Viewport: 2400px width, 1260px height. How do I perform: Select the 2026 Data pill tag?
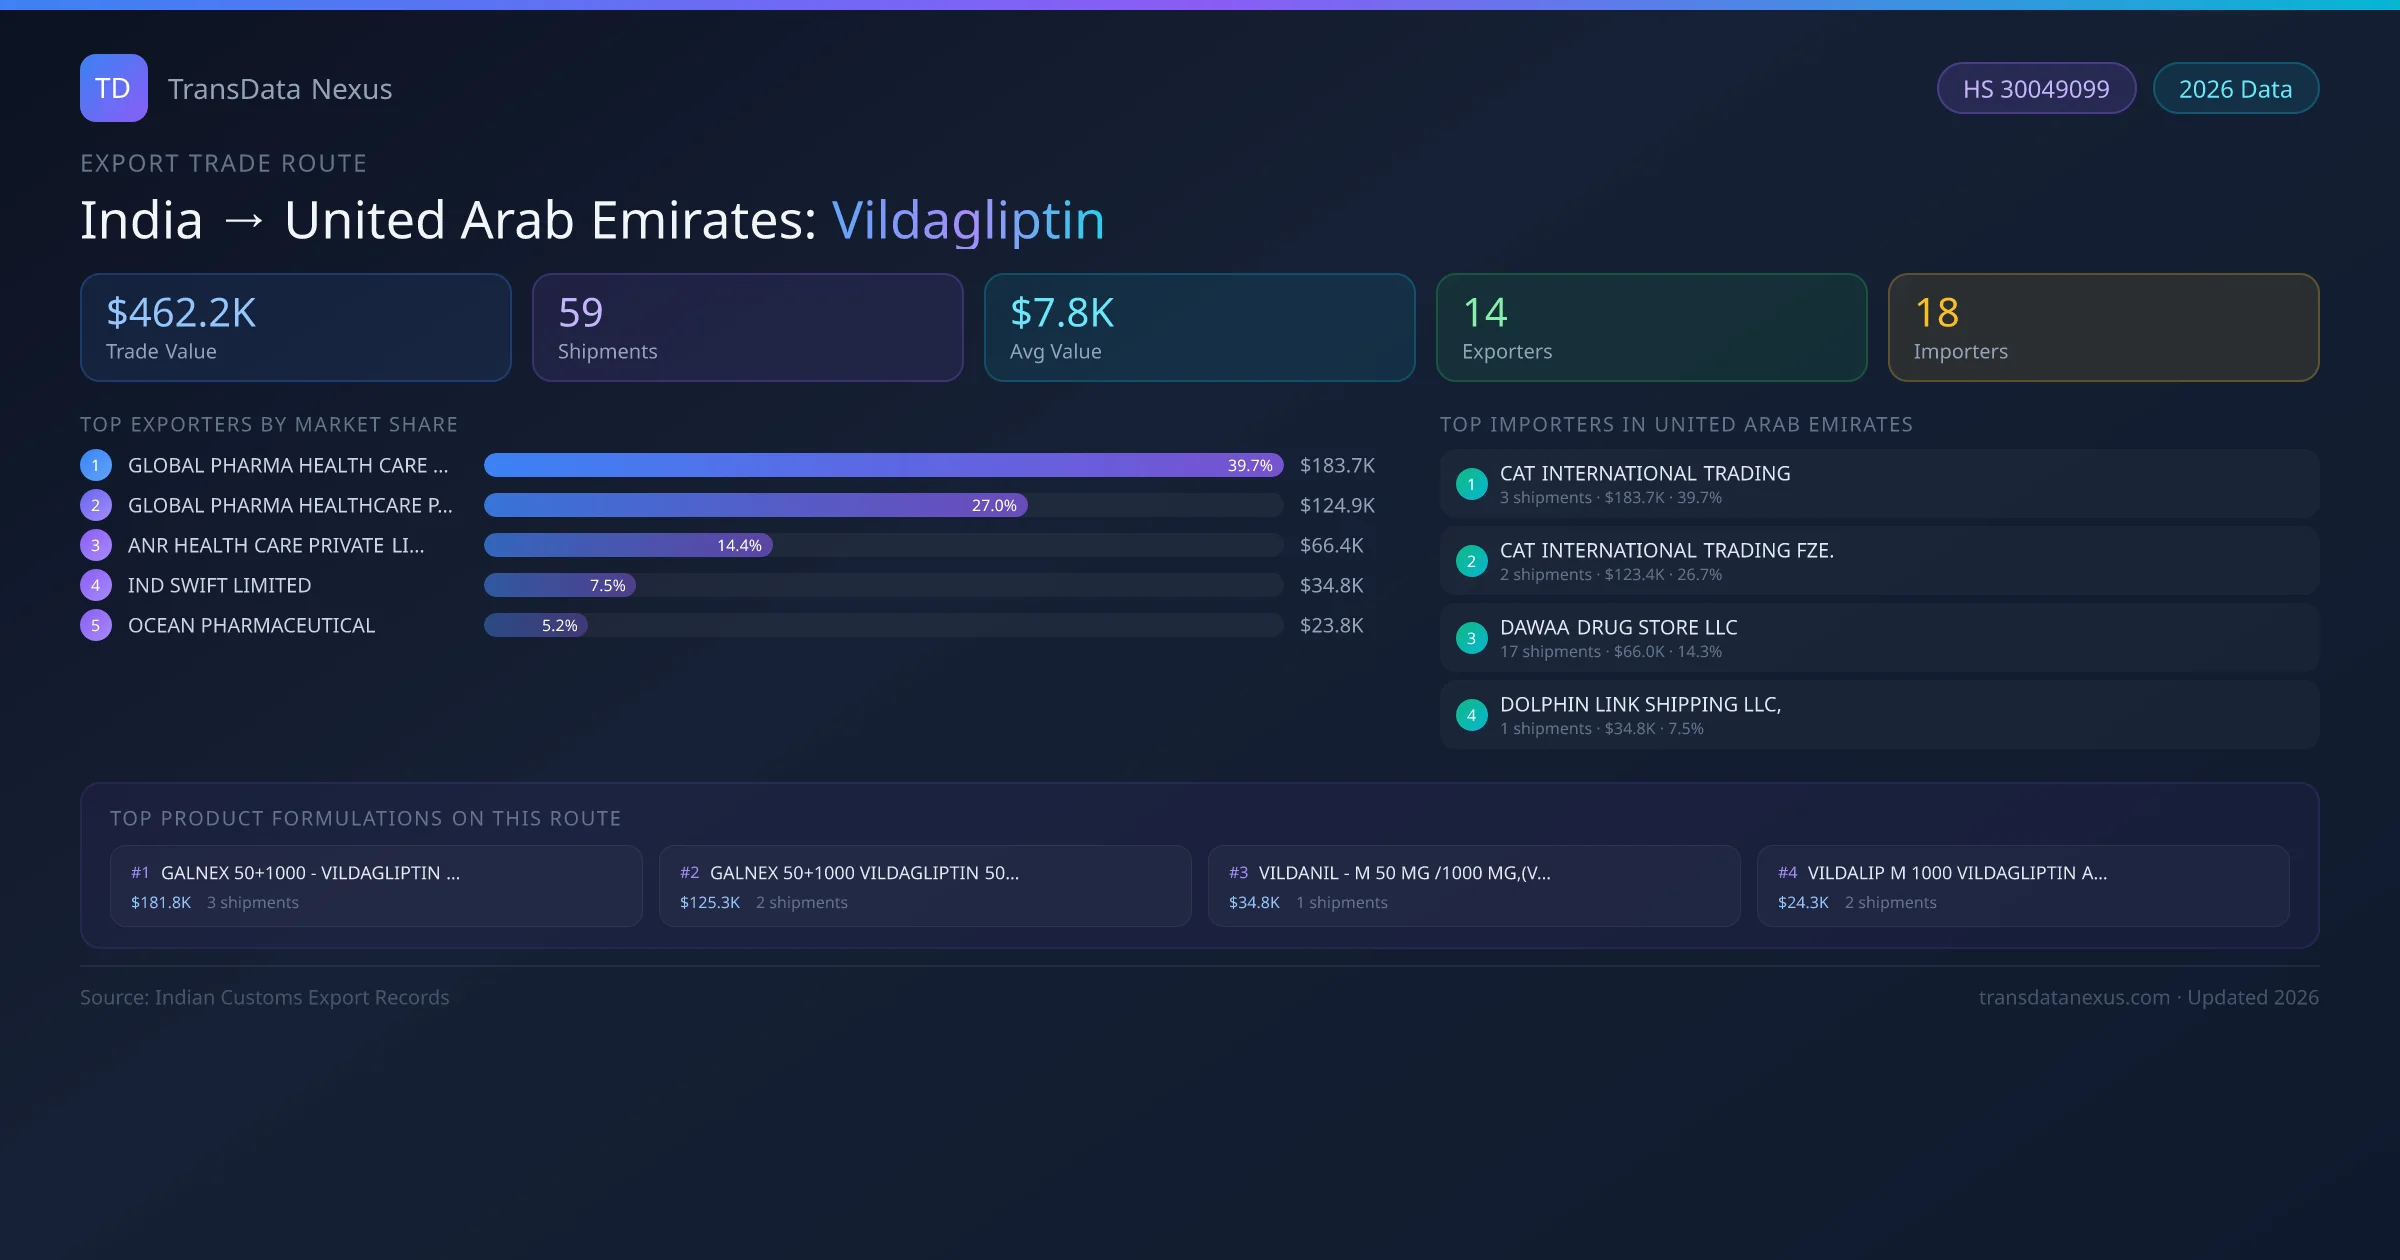[2234, 89]
